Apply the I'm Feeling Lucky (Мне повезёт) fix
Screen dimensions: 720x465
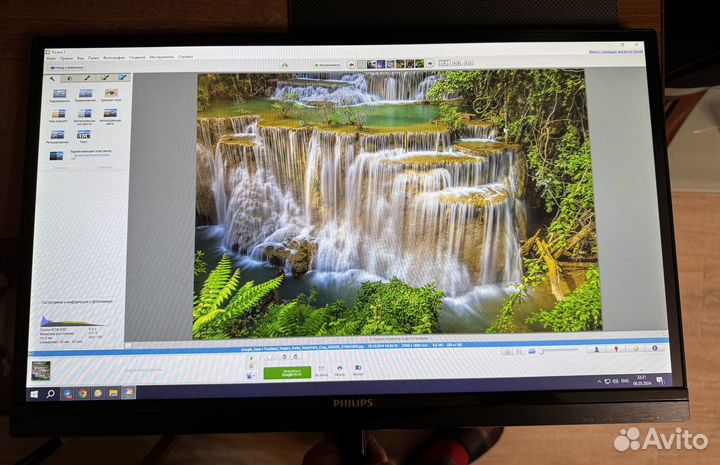pyautogui.click(x=57, y=115)
